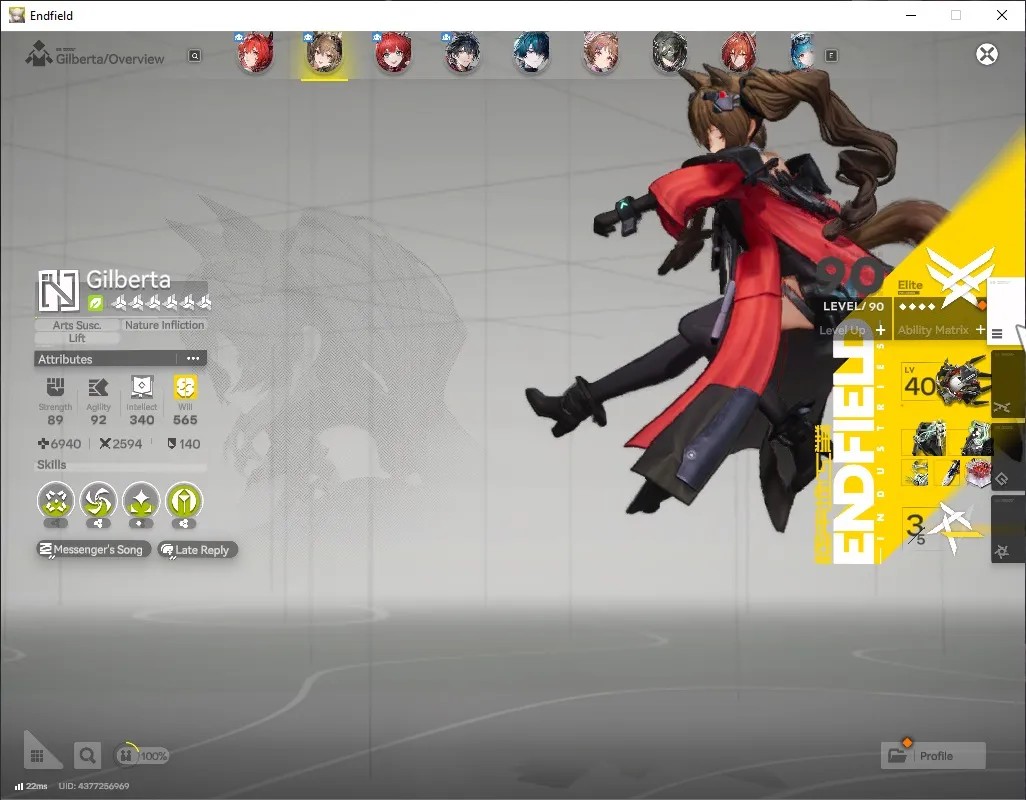1026x800 pixels.
Task: Click the 22ms network latency indicator
Action: click(31, 786)
